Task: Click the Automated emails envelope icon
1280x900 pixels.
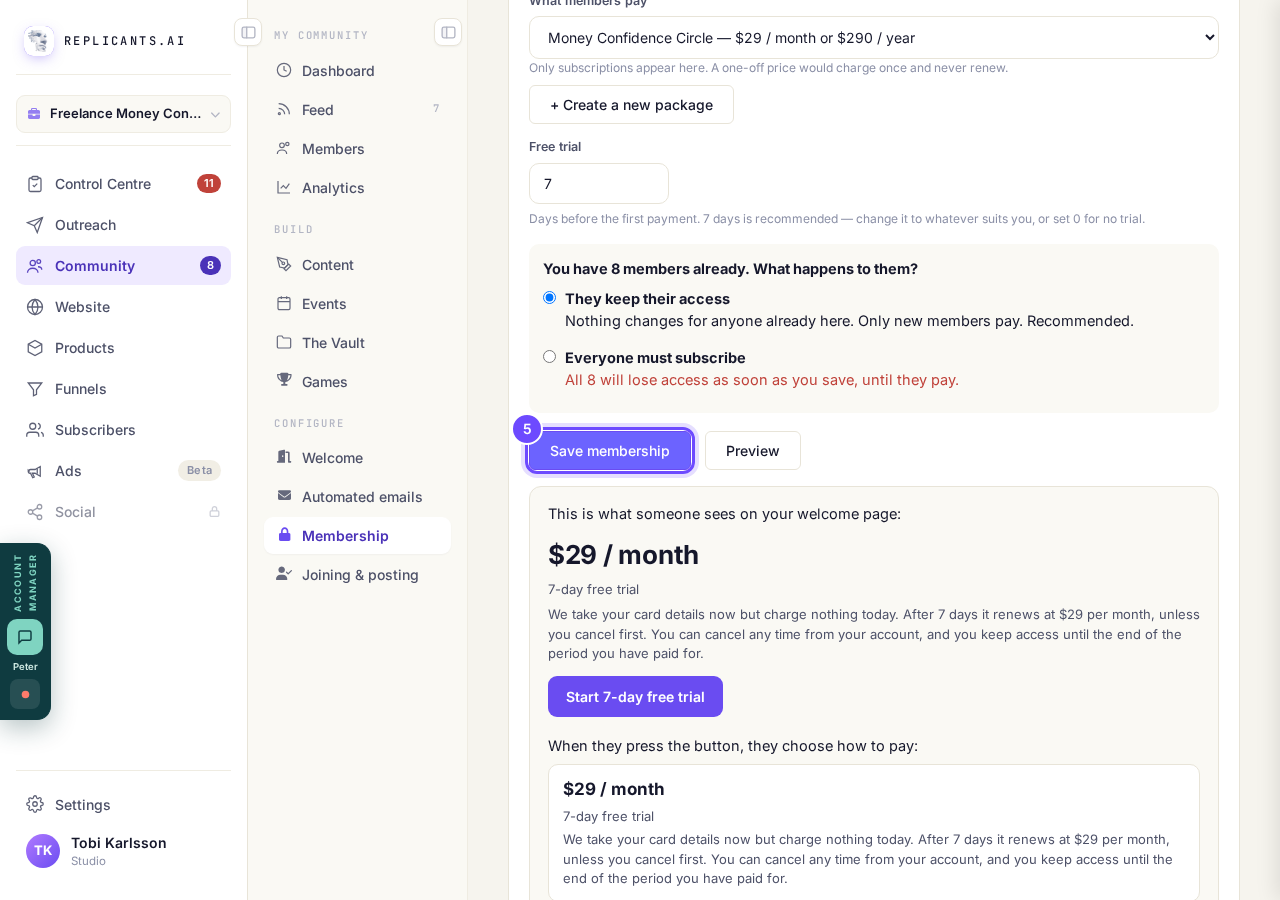Action: [284, 495]
